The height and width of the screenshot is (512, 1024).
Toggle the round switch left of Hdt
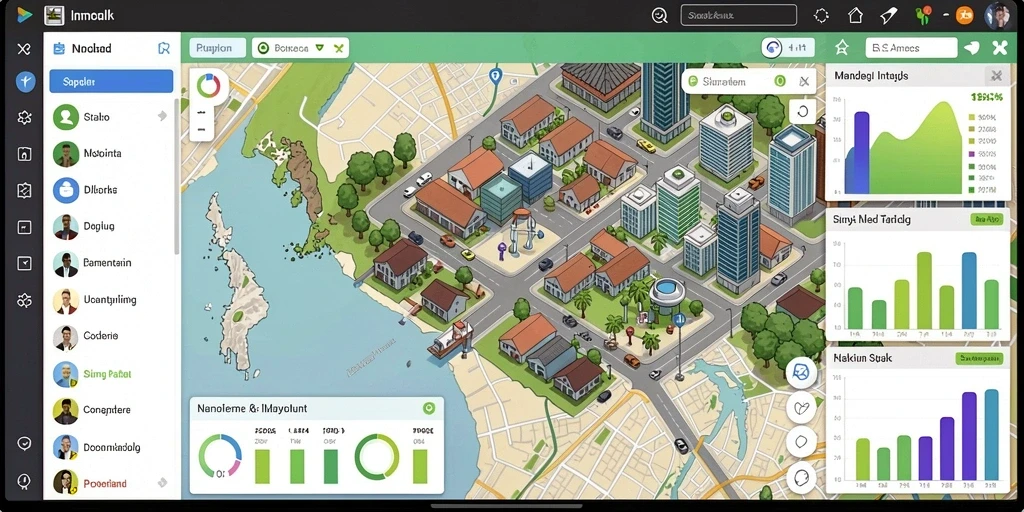[x=772, y=48]
